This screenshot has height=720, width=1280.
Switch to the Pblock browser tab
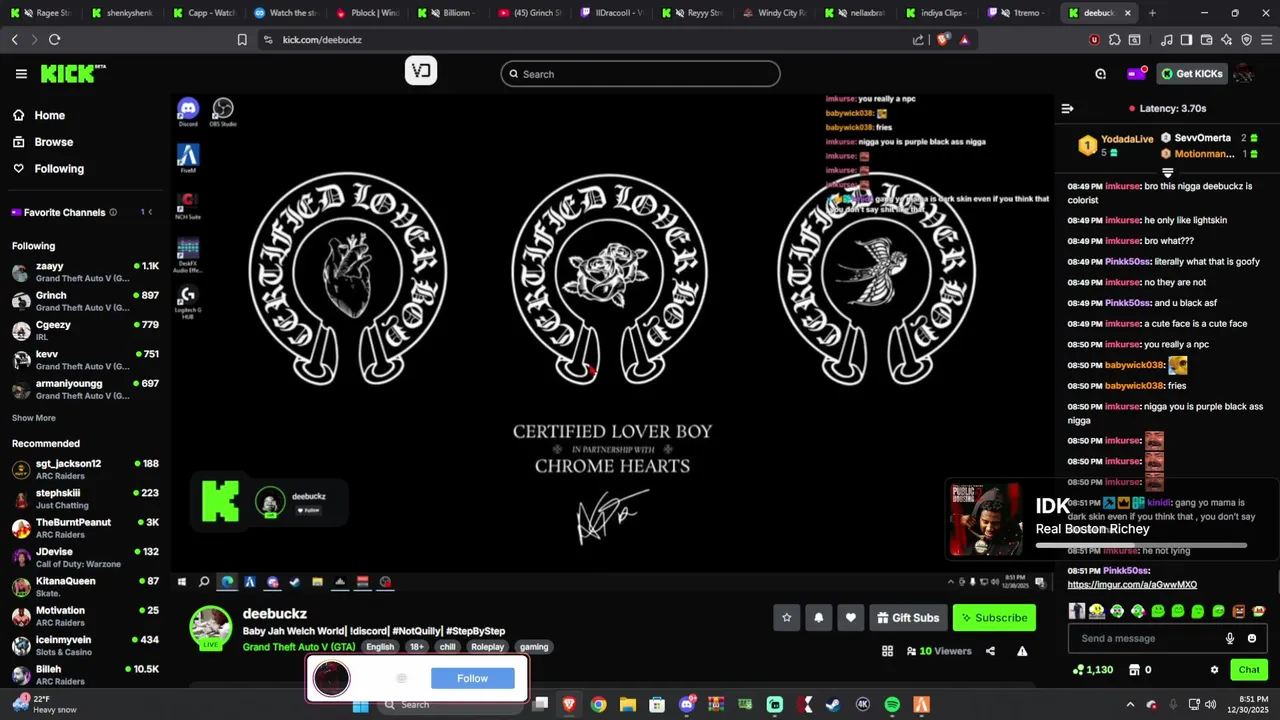(367, 13)
